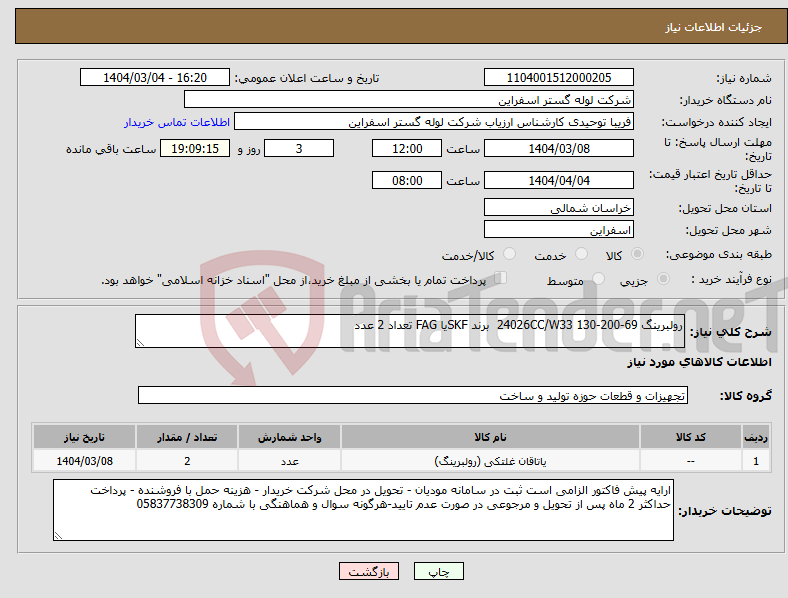Screen dimensions: 788x598
Task: Click the unit cell عدد in table
Action: tap(289, 461)
